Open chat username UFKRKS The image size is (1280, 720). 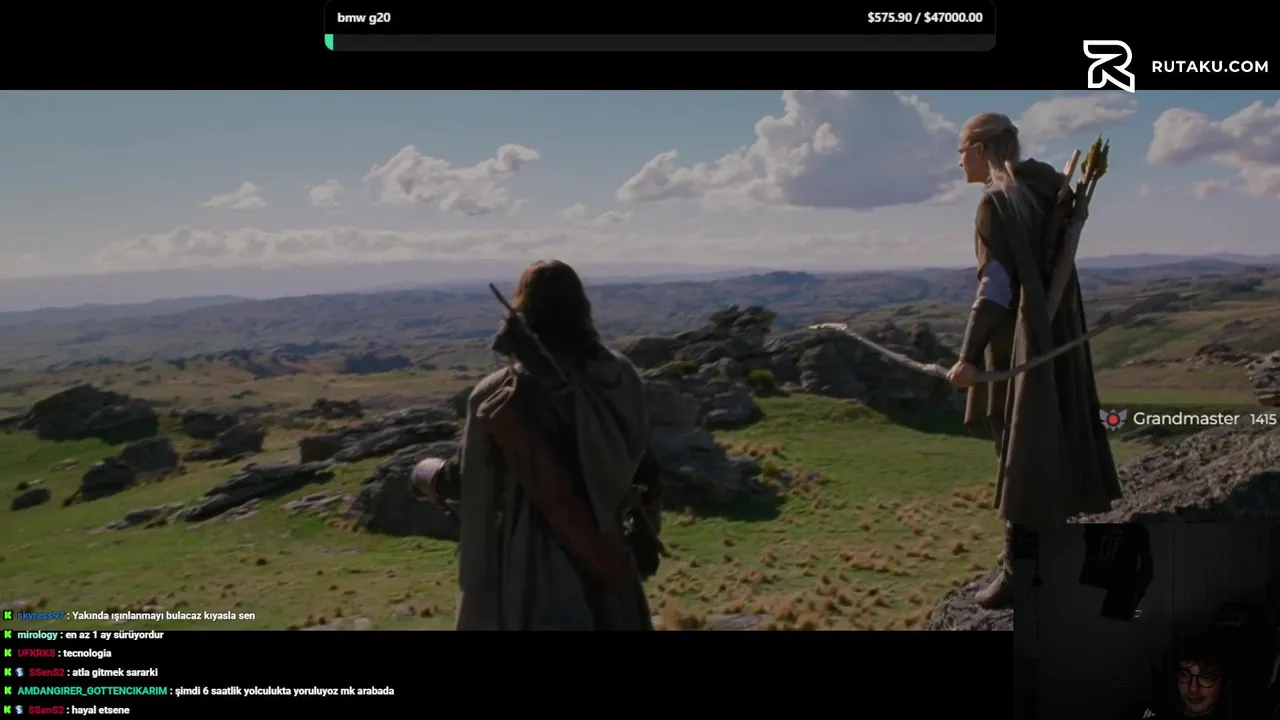click(36, 653)
